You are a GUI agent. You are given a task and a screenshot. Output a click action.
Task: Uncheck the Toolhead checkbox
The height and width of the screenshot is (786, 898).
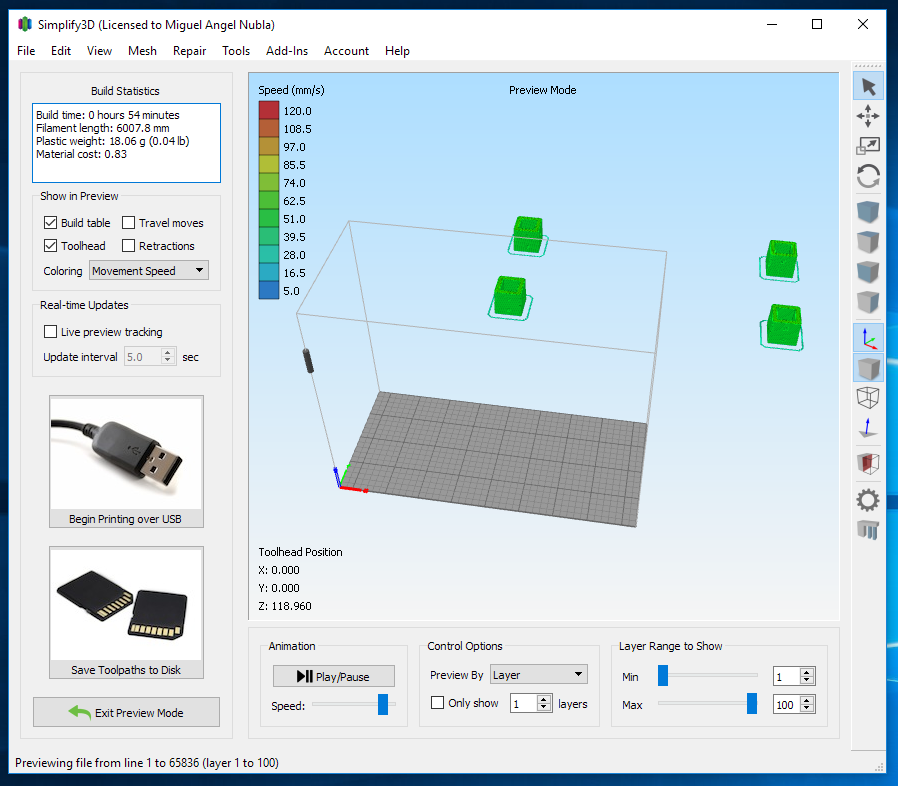[50, 245]
